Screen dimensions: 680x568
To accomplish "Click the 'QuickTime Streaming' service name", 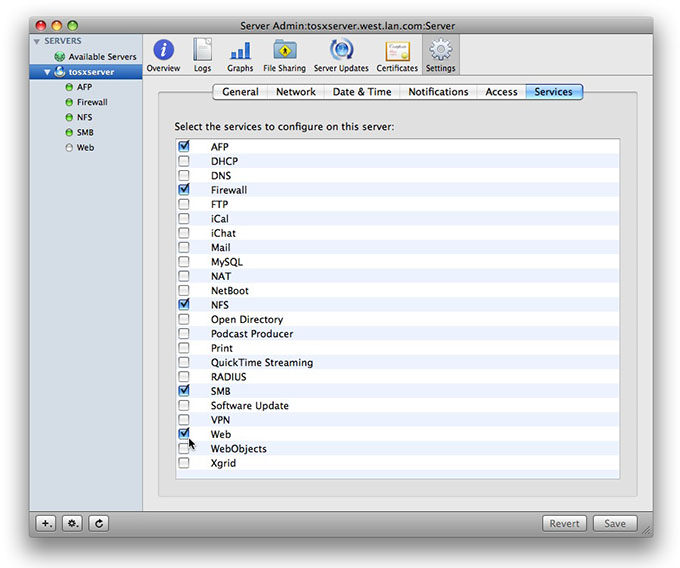I will [x=262, y=362].
